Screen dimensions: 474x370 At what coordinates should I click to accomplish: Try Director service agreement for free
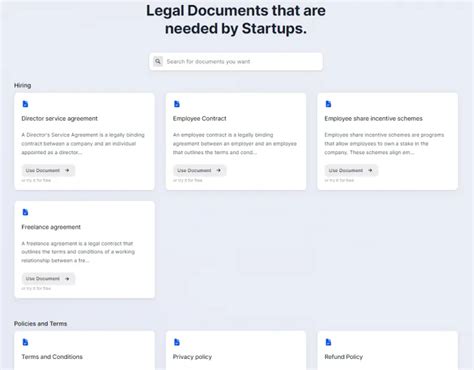click(36, 180)
